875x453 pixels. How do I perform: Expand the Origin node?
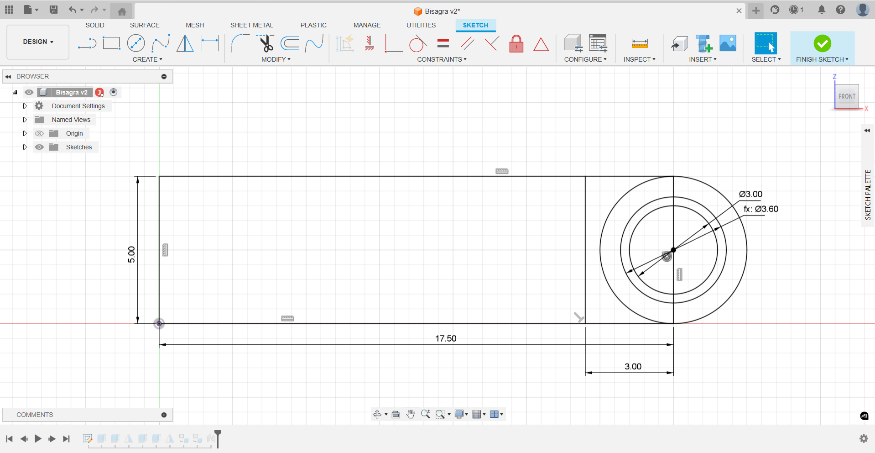coord(25,133)
